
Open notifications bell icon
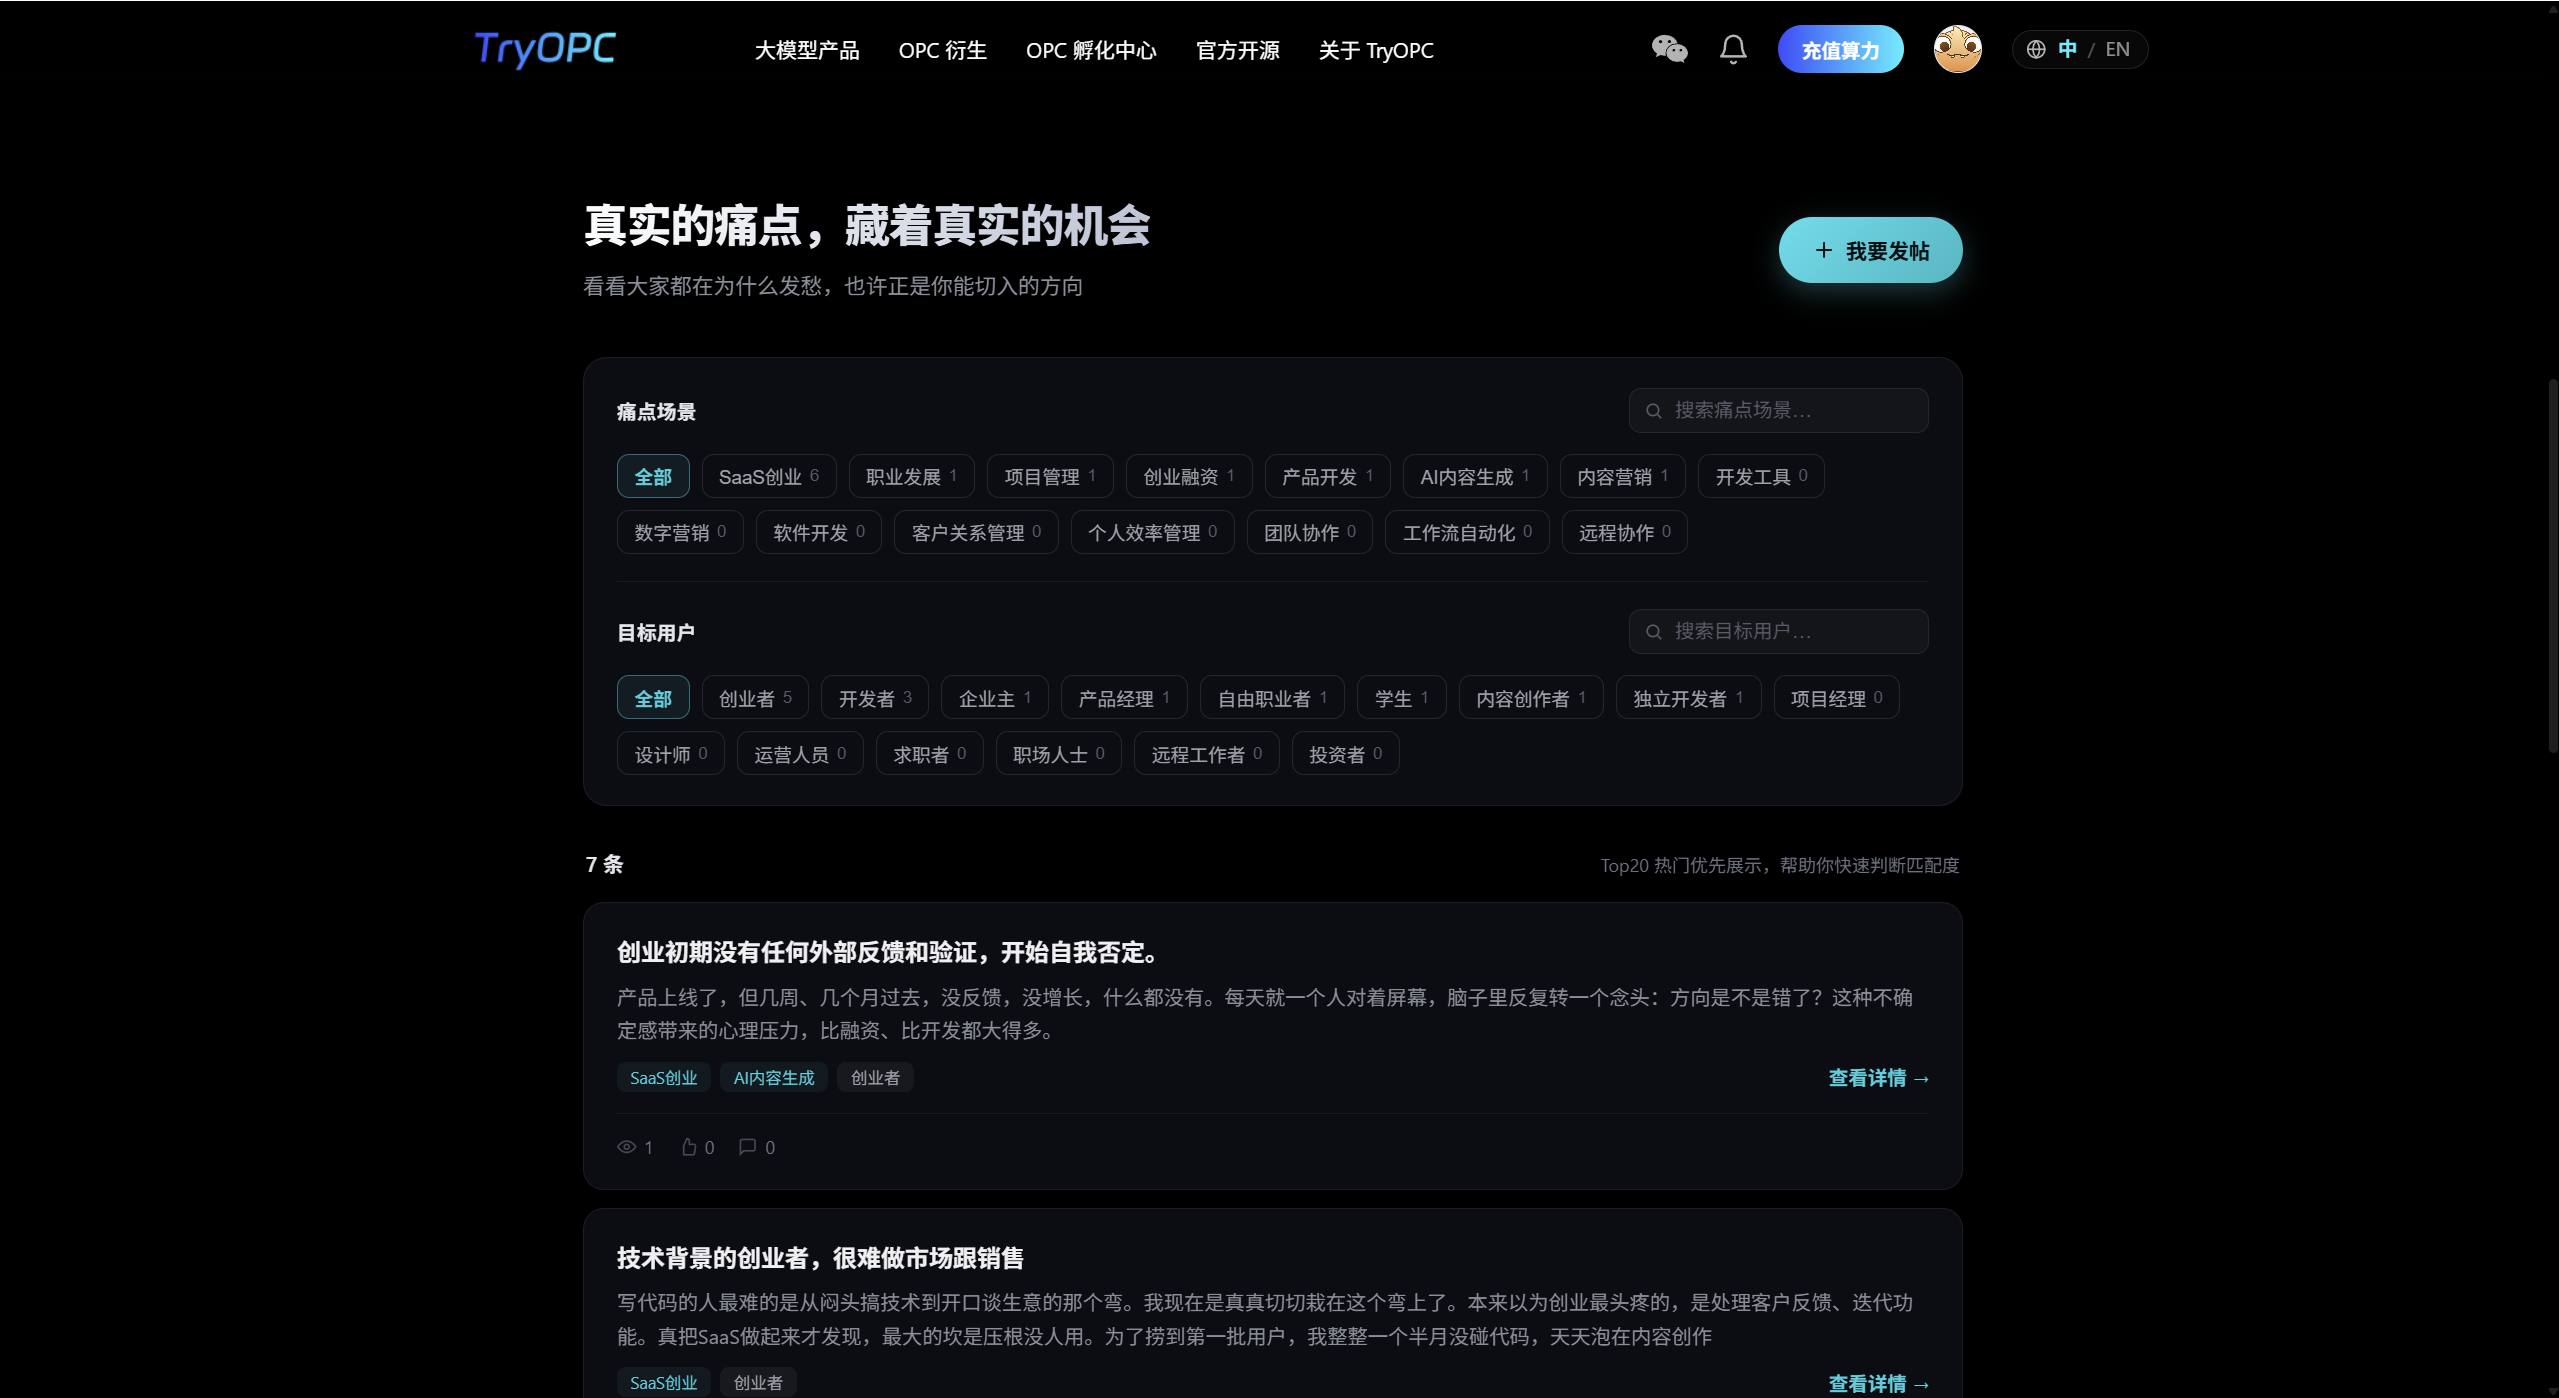click(x=1733, y=49)
